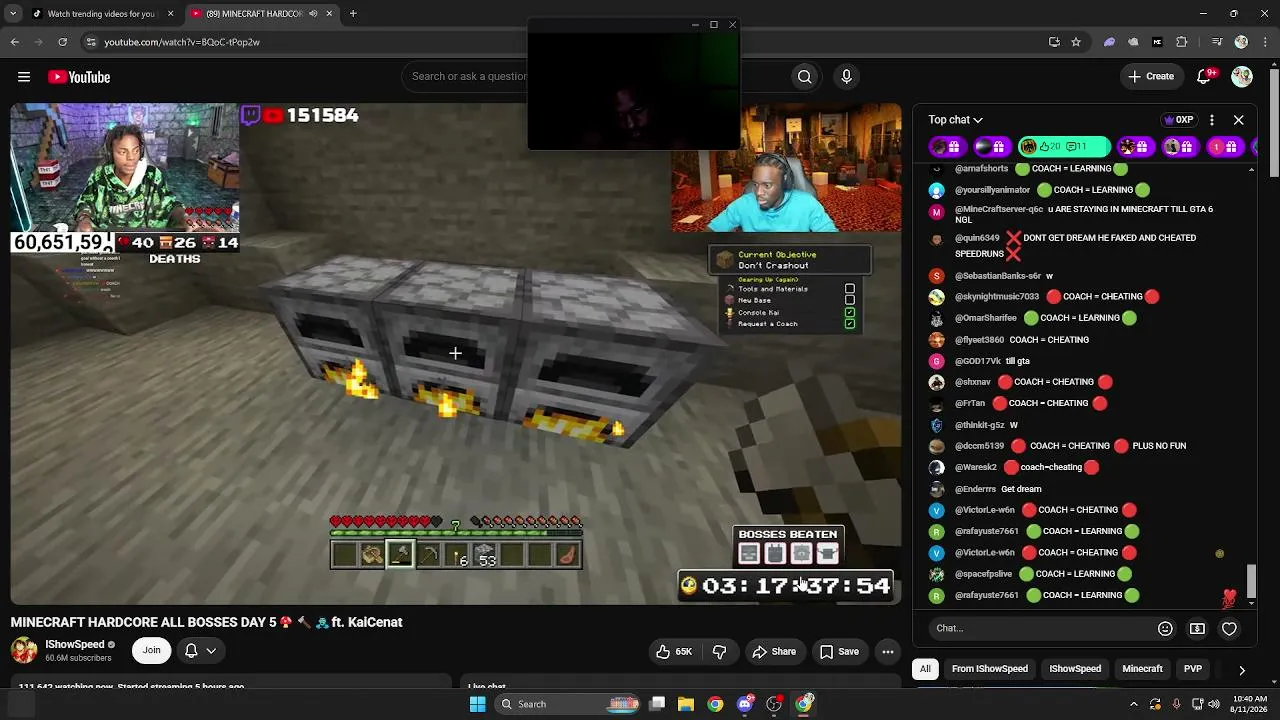
Task: Bookmark this page with star icon
Action: point(1076,42)
